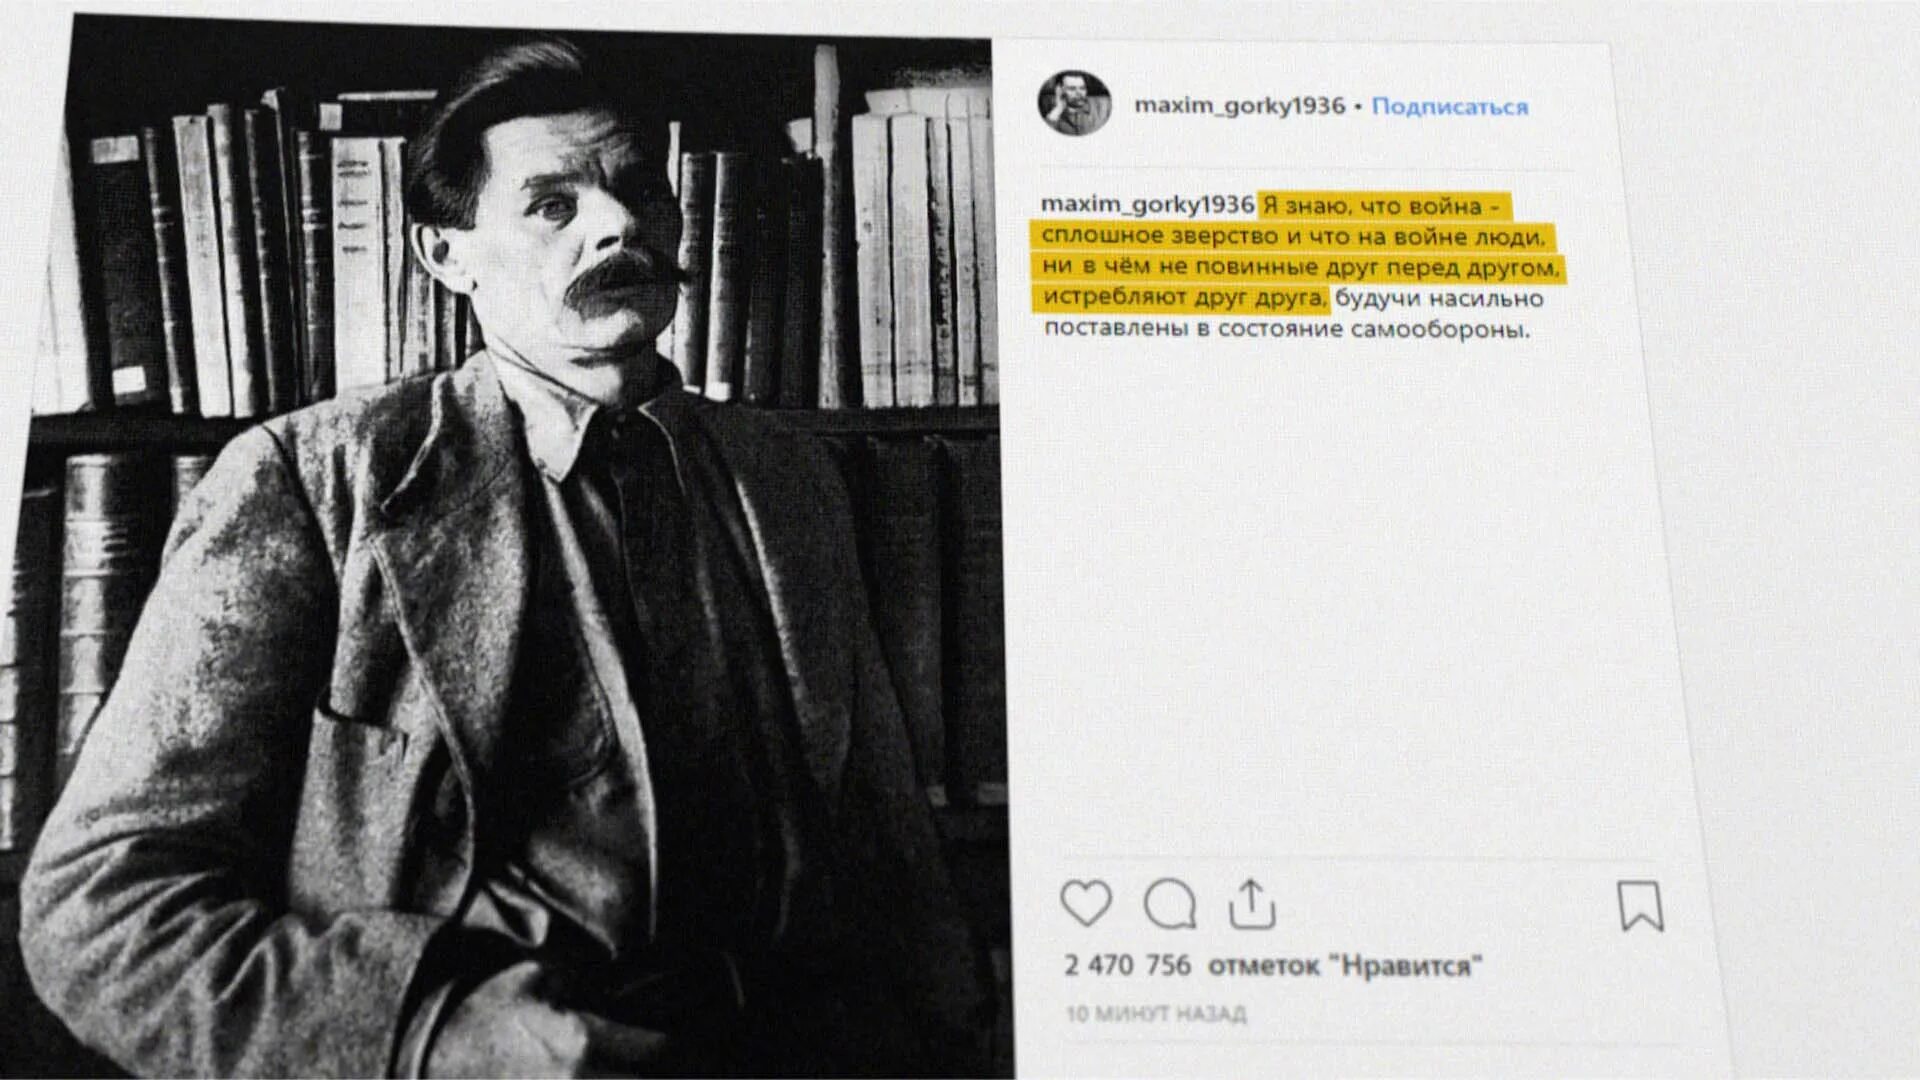
Task: Open maxim_gorky1936 profile from the post header
Action: coord(1239,105)
